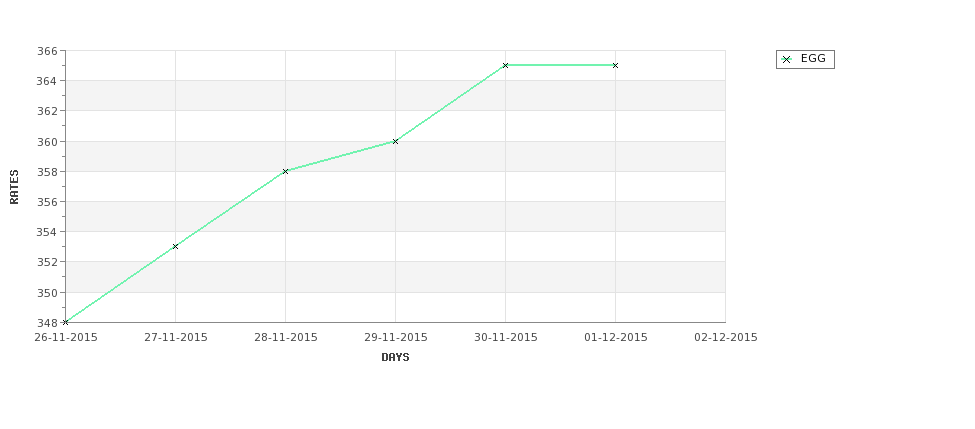Click the EGG legend label
975x429 pixels.
(813, 58)
